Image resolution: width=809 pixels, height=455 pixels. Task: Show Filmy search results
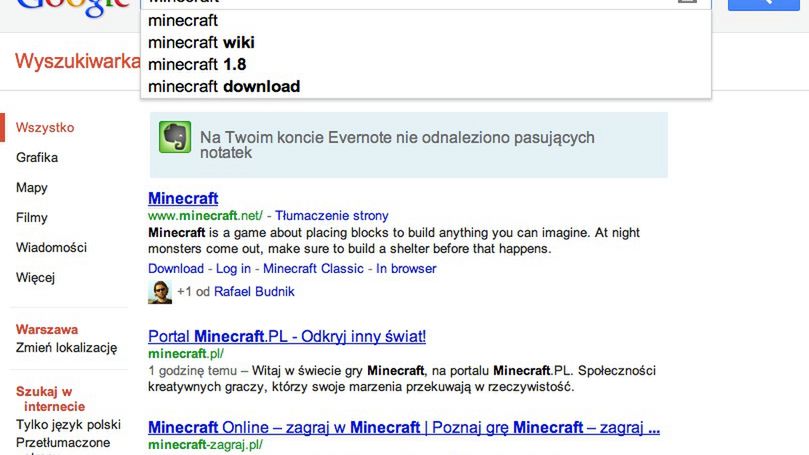tap(32, 218)
